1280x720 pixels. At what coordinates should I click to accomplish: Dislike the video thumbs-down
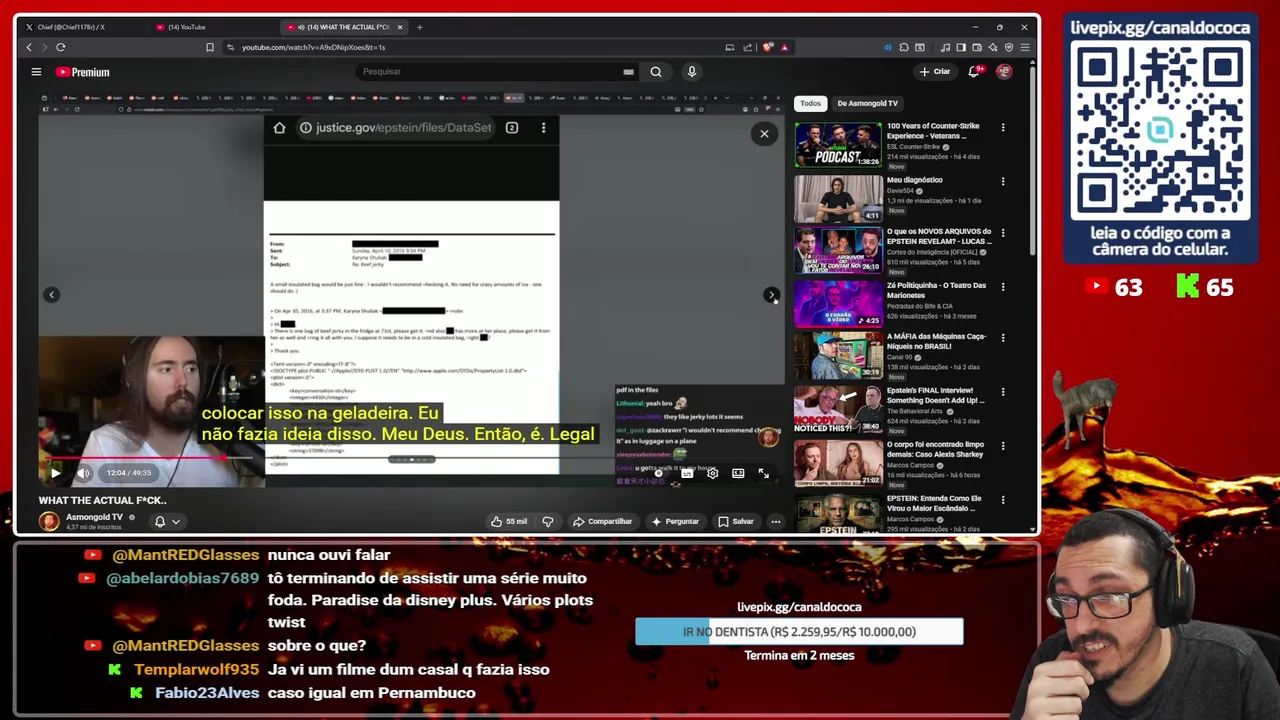click(x=547, y=521)
